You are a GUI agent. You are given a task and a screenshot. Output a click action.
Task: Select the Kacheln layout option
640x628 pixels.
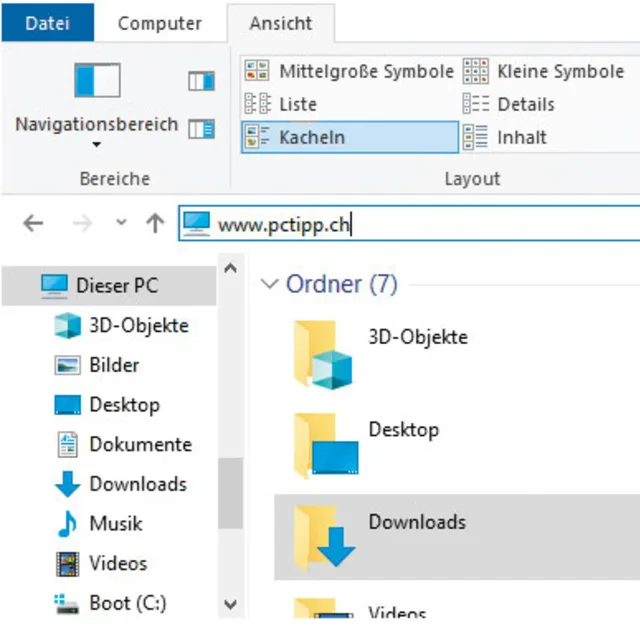click(x=350, y=137)
